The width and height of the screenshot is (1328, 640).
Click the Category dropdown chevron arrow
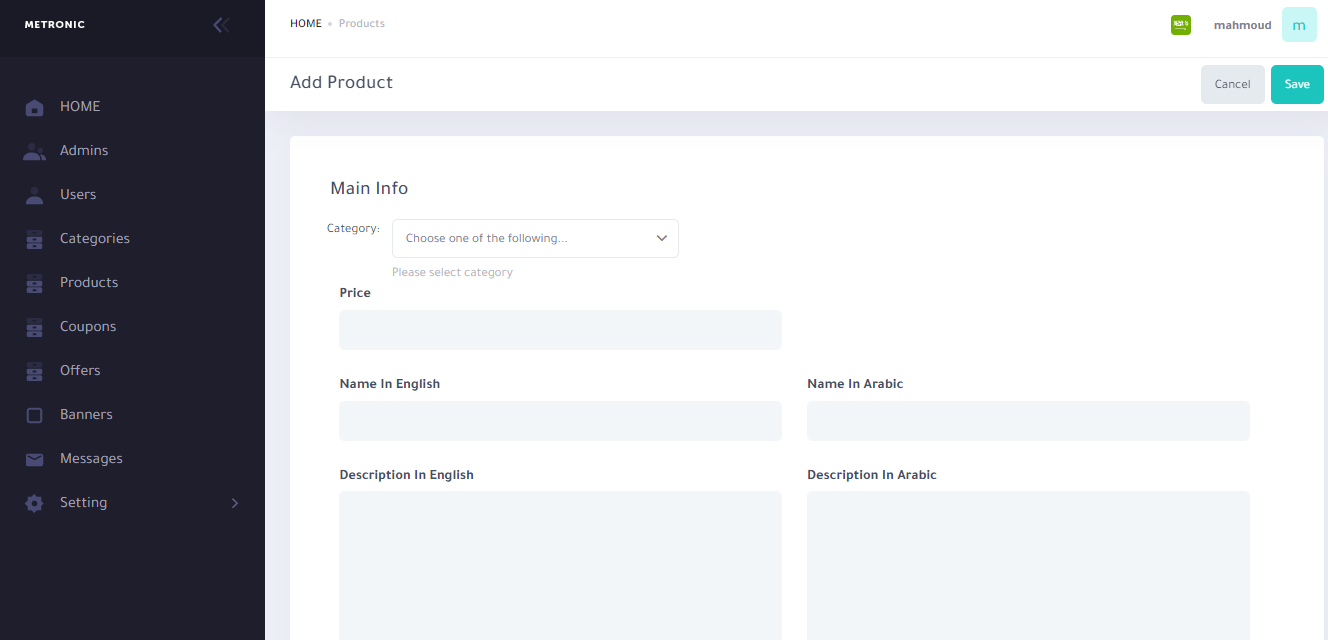(x=661, y=239)
